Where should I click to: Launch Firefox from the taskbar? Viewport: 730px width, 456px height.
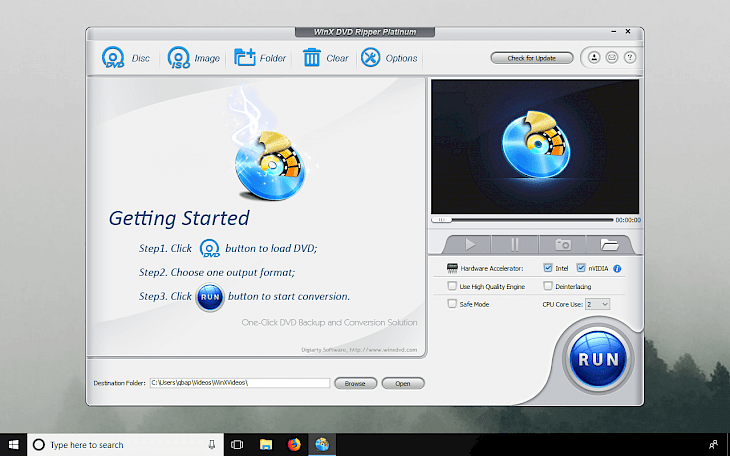pyautogui.click(x=294, y=445)
